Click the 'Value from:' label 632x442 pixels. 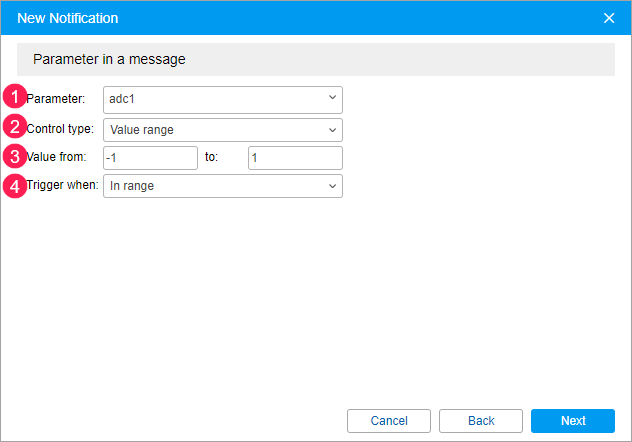point(57,157)
